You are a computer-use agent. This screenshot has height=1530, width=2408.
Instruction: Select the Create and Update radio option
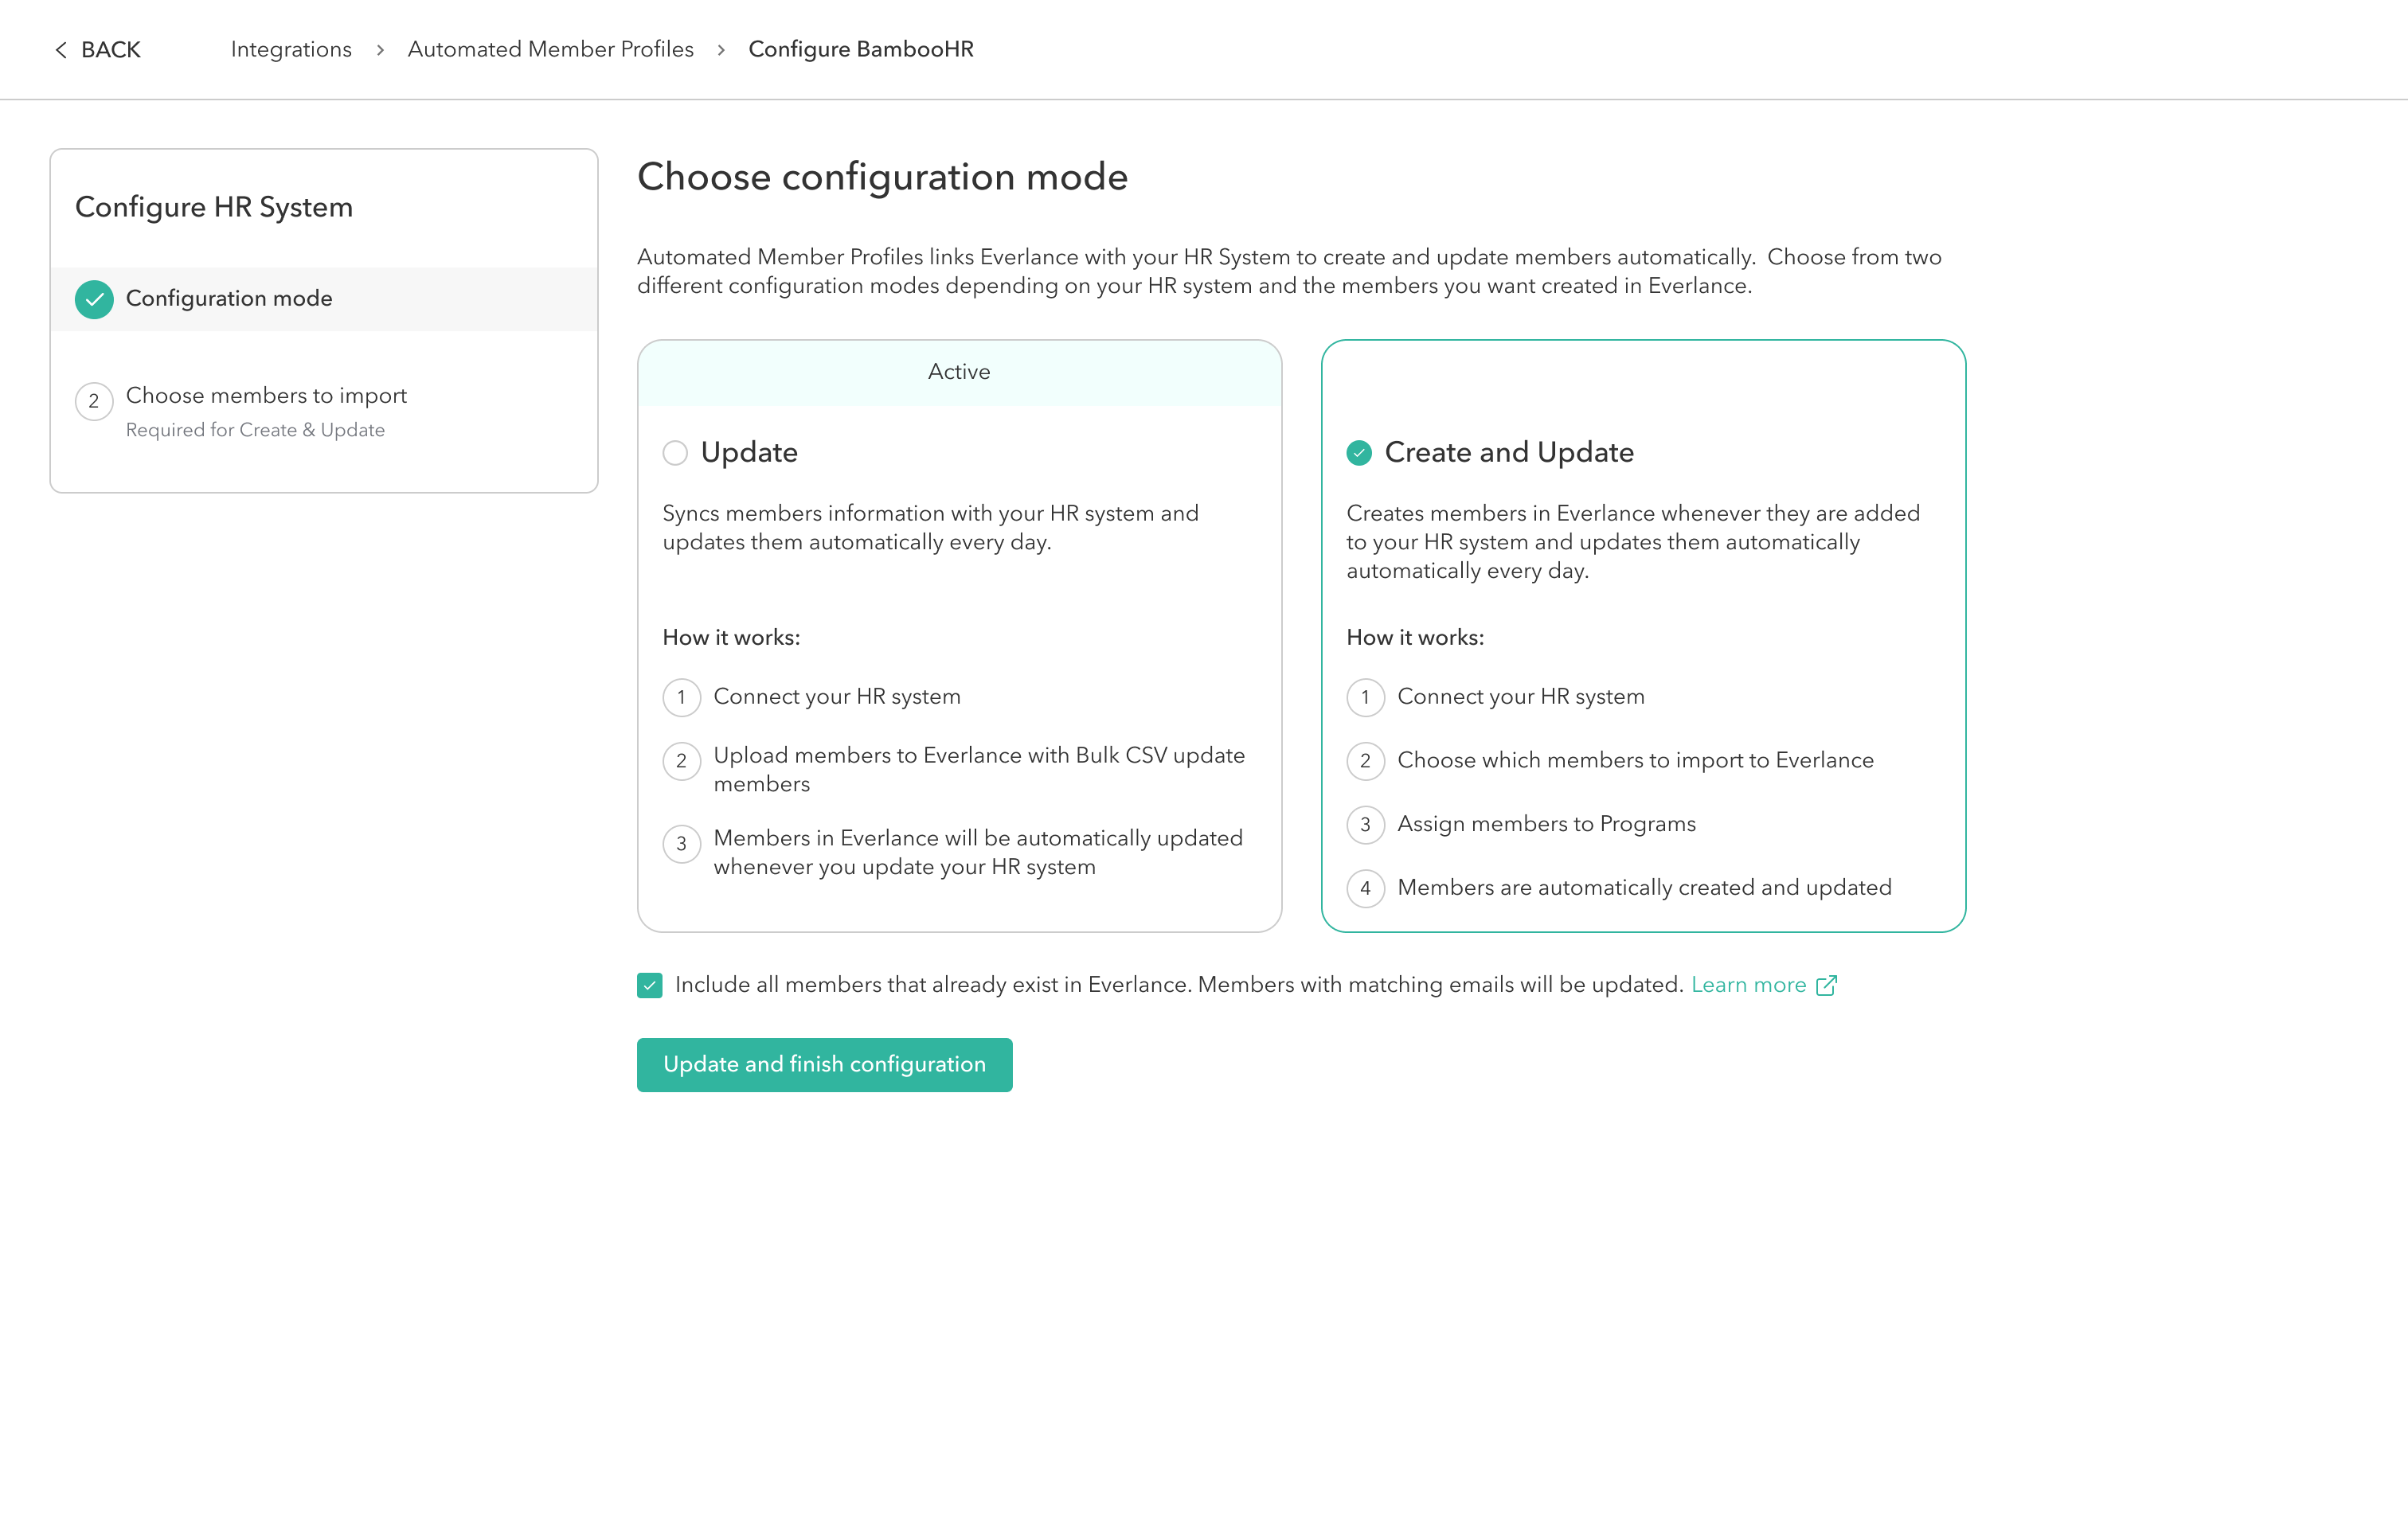click(x=1359, y=453)
